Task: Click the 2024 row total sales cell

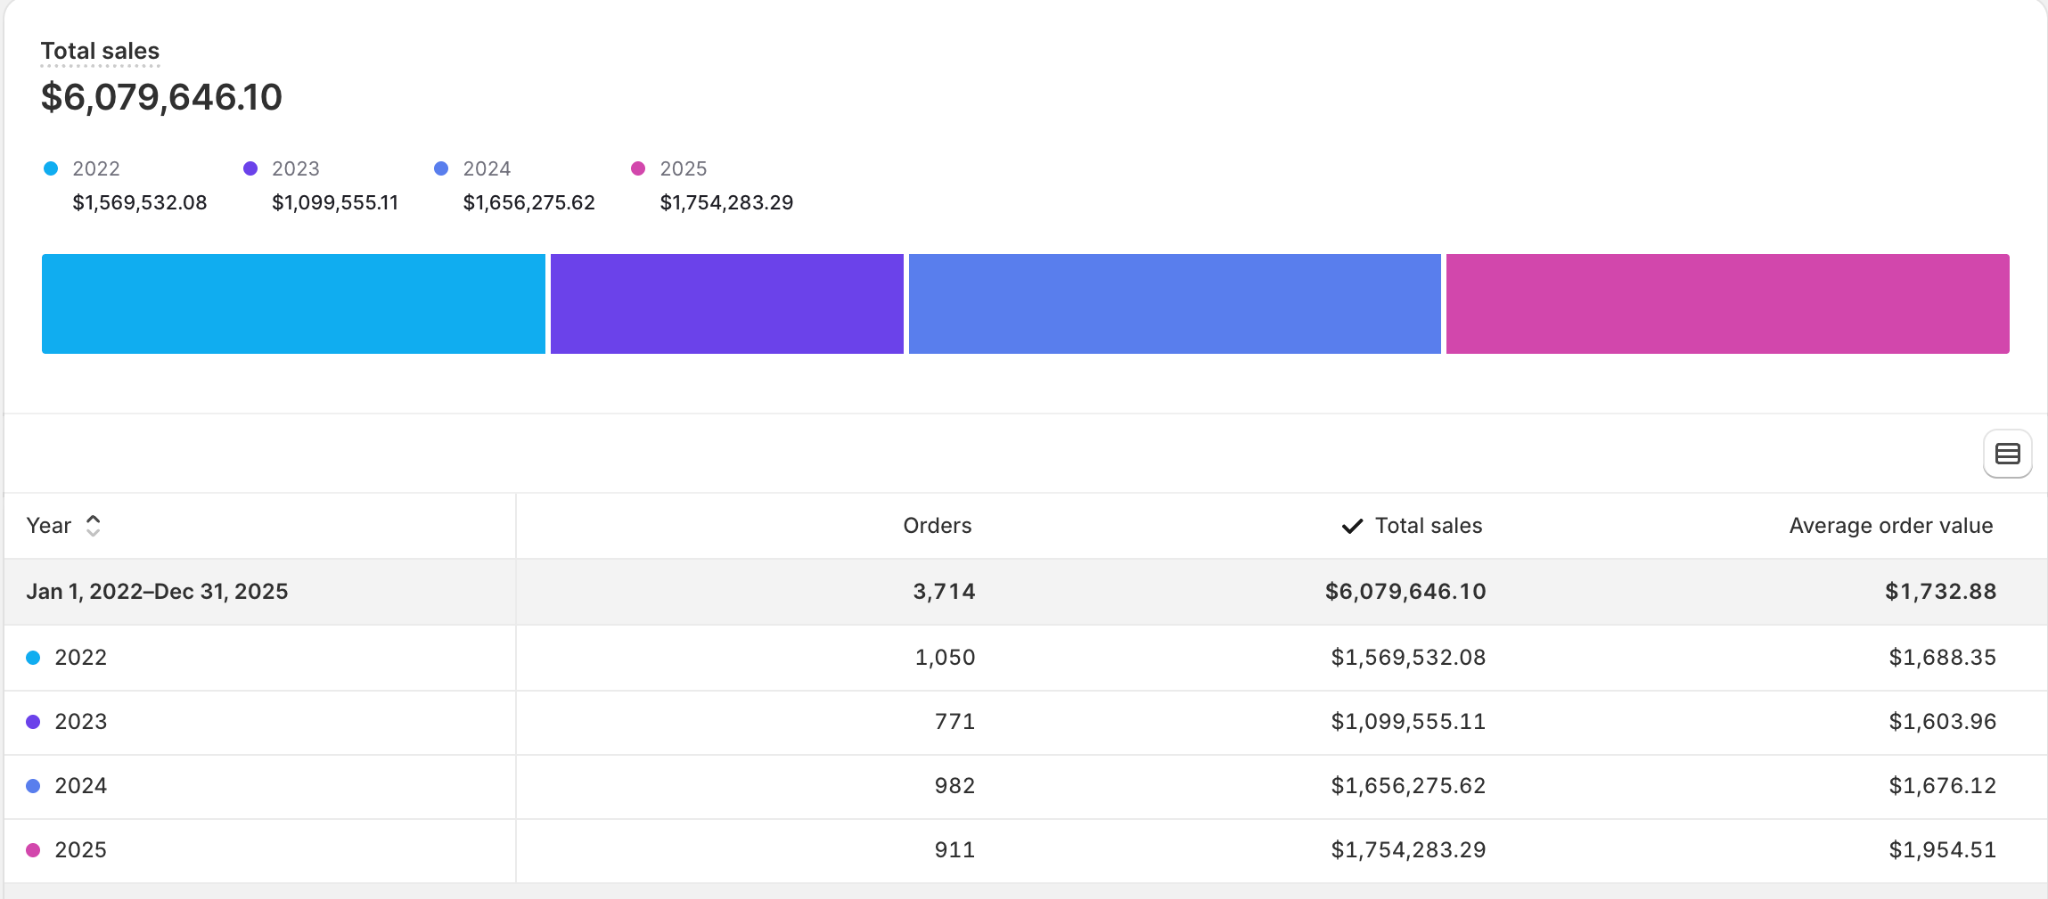Action: click(1408, 786)
